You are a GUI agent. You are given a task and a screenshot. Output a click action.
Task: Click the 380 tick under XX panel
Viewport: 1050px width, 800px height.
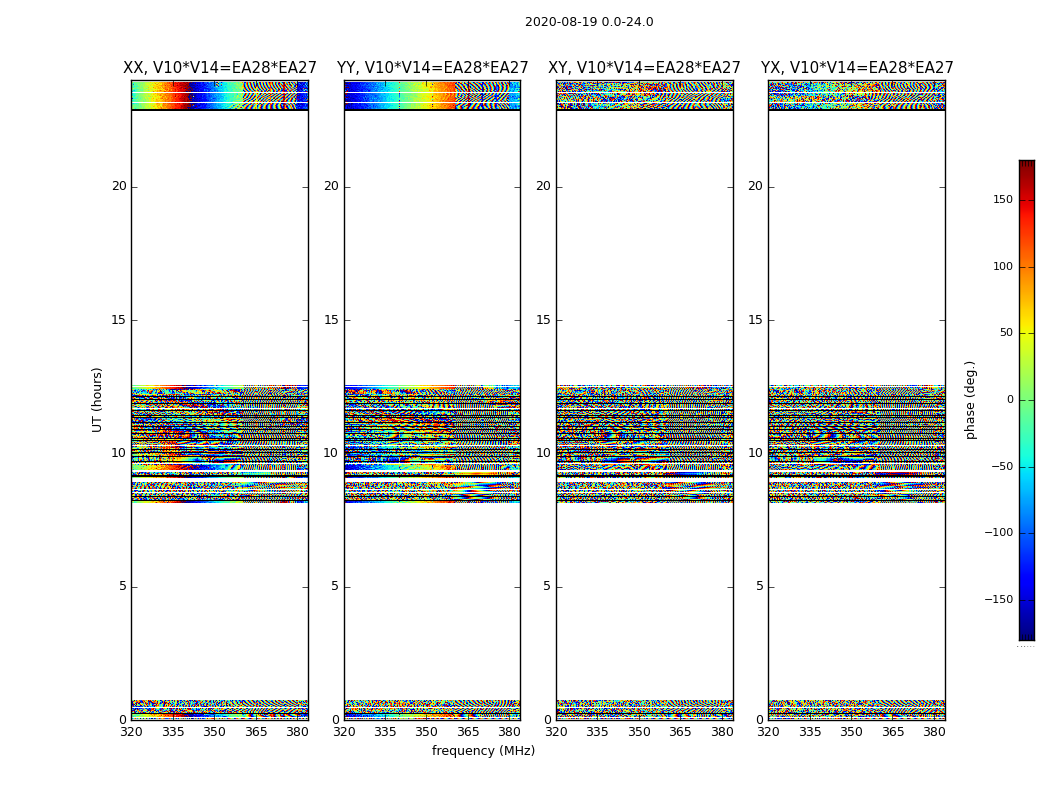point(297,732)
